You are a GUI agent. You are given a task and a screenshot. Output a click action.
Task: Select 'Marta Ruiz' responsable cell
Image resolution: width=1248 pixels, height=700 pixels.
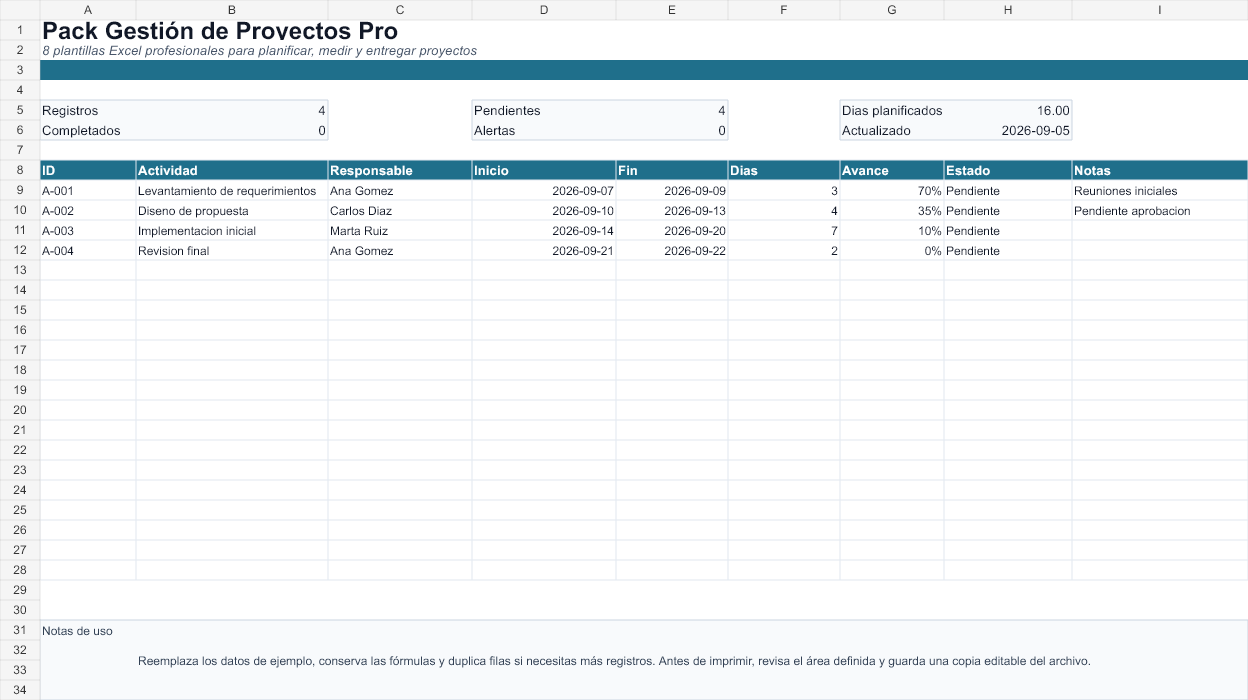400,230
